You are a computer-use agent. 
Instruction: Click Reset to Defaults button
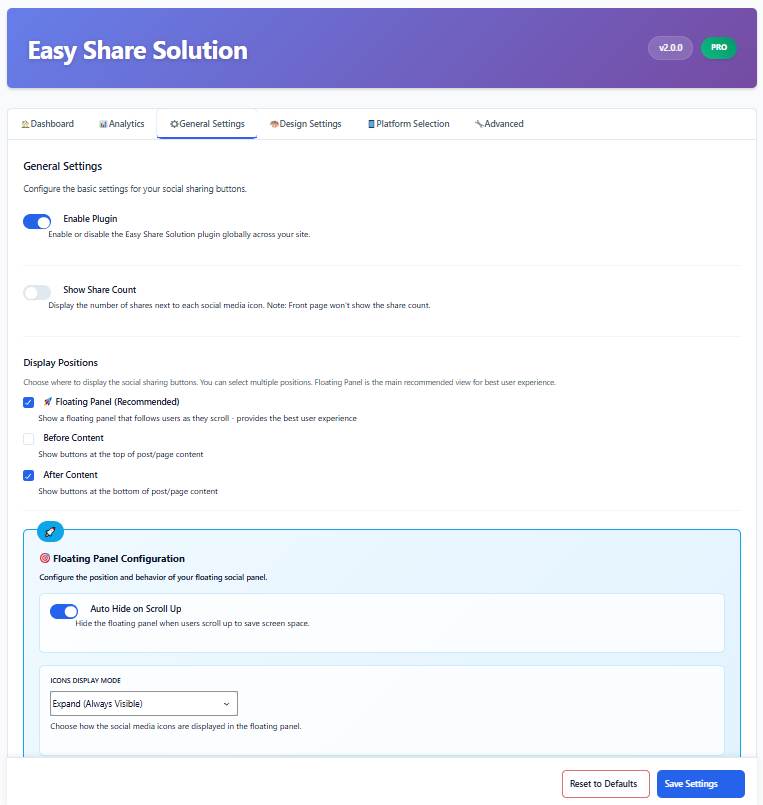(x=605, y=784)
